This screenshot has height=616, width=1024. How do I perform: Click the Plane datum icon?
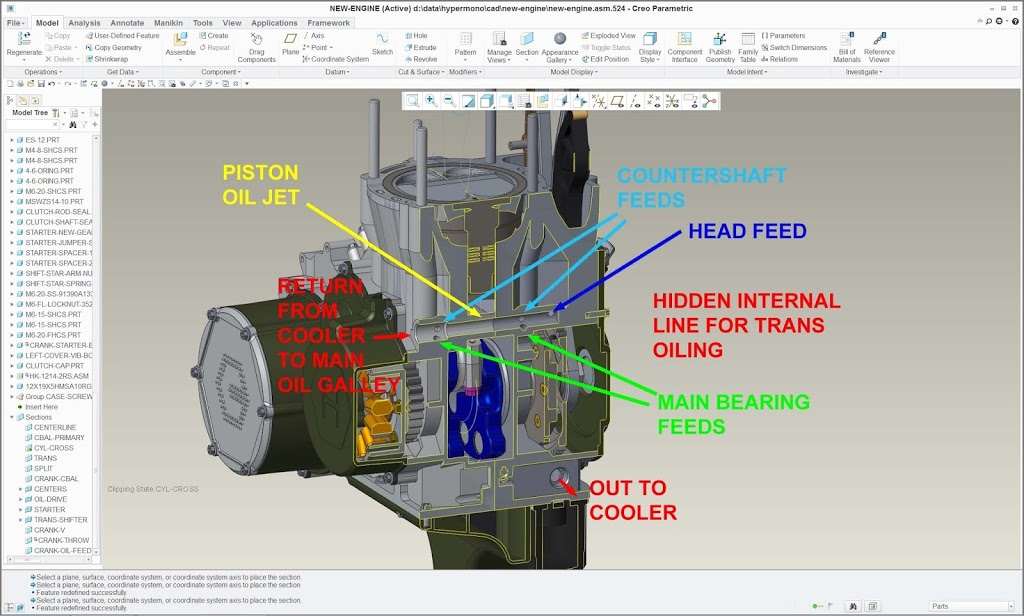point(290,40)
